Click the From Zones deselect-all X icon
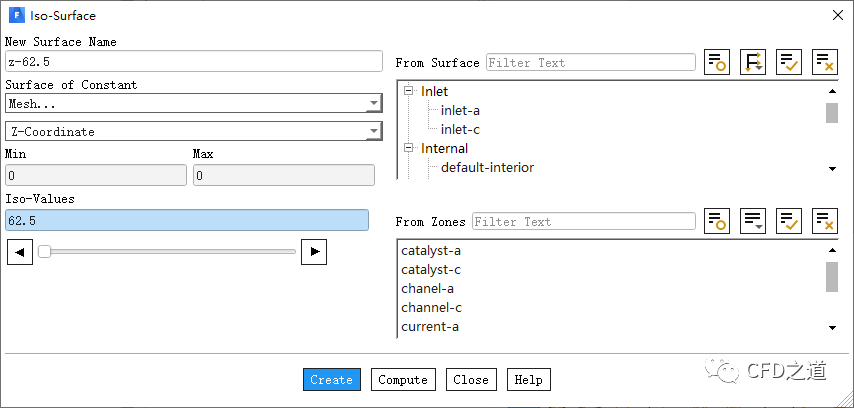 (825, 221)
